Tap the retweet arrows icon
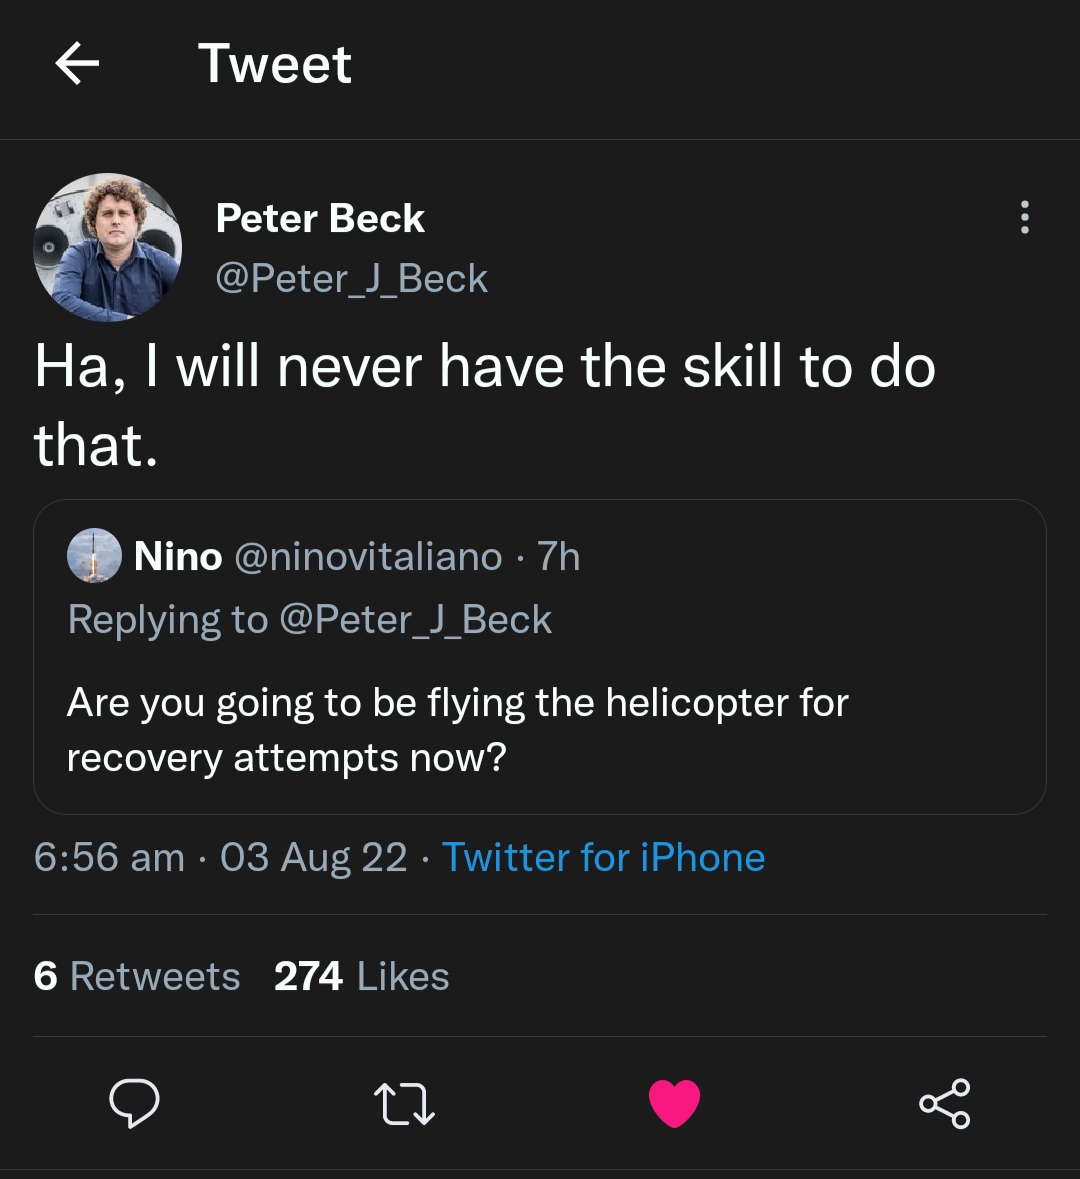The height and width of the screenshot is (1179, 1080). [404, 1104]
